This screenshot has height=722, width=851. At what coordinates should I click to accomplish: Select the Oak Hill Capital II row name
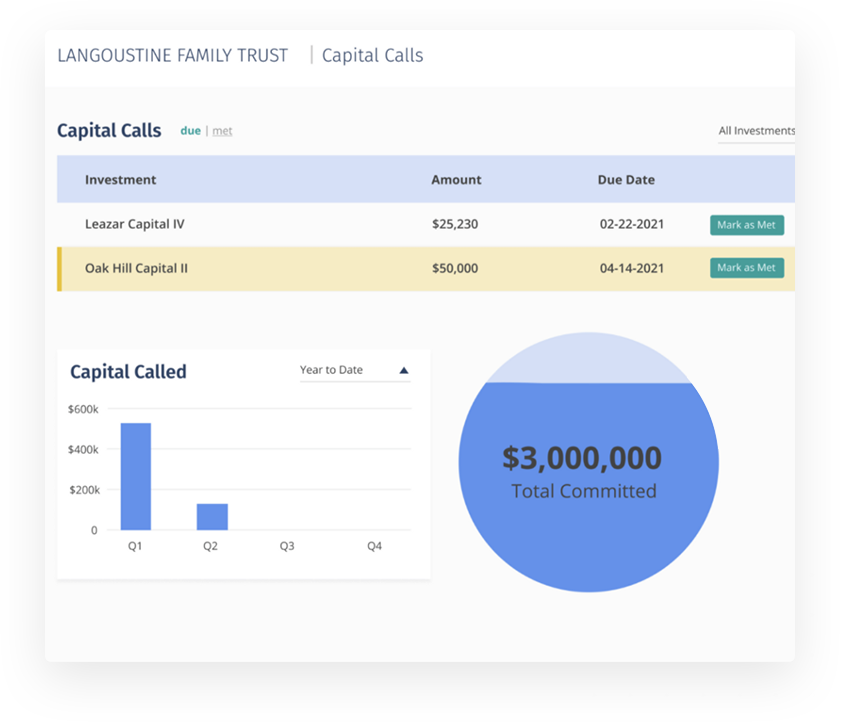[136, 268]
